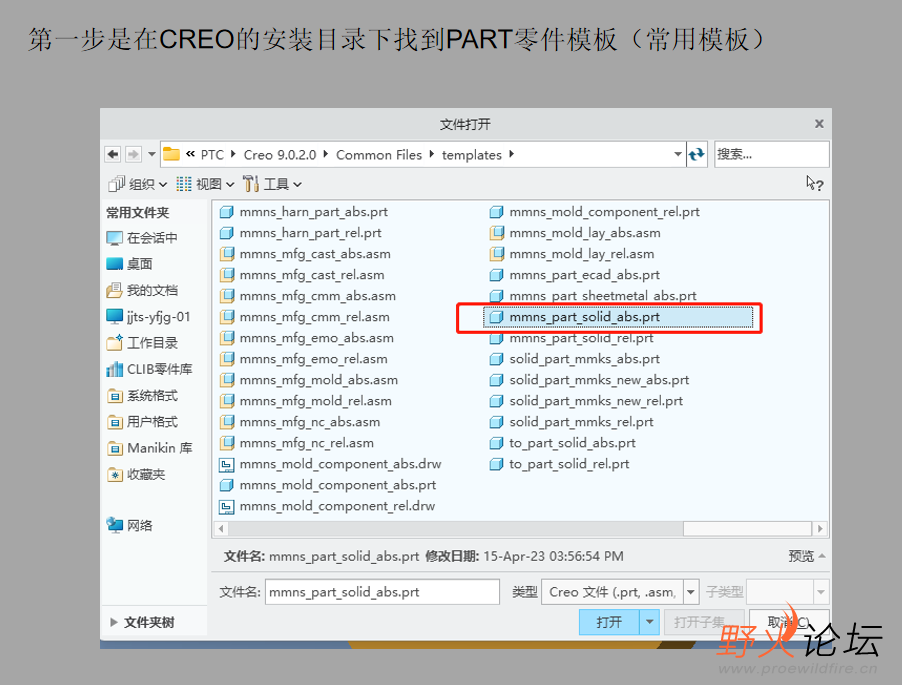Viewport: 902px width, 685px height.
Task: Select mmns_mfg_cast_rel.asm file
Action: coord(302,275)
